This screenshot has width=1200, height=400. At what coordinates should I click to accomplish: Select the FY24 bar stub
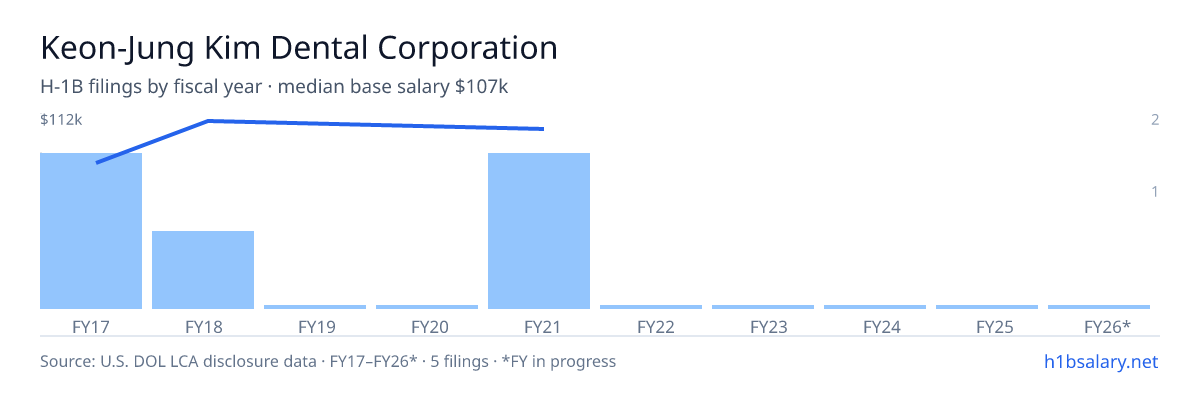(875, 307)
